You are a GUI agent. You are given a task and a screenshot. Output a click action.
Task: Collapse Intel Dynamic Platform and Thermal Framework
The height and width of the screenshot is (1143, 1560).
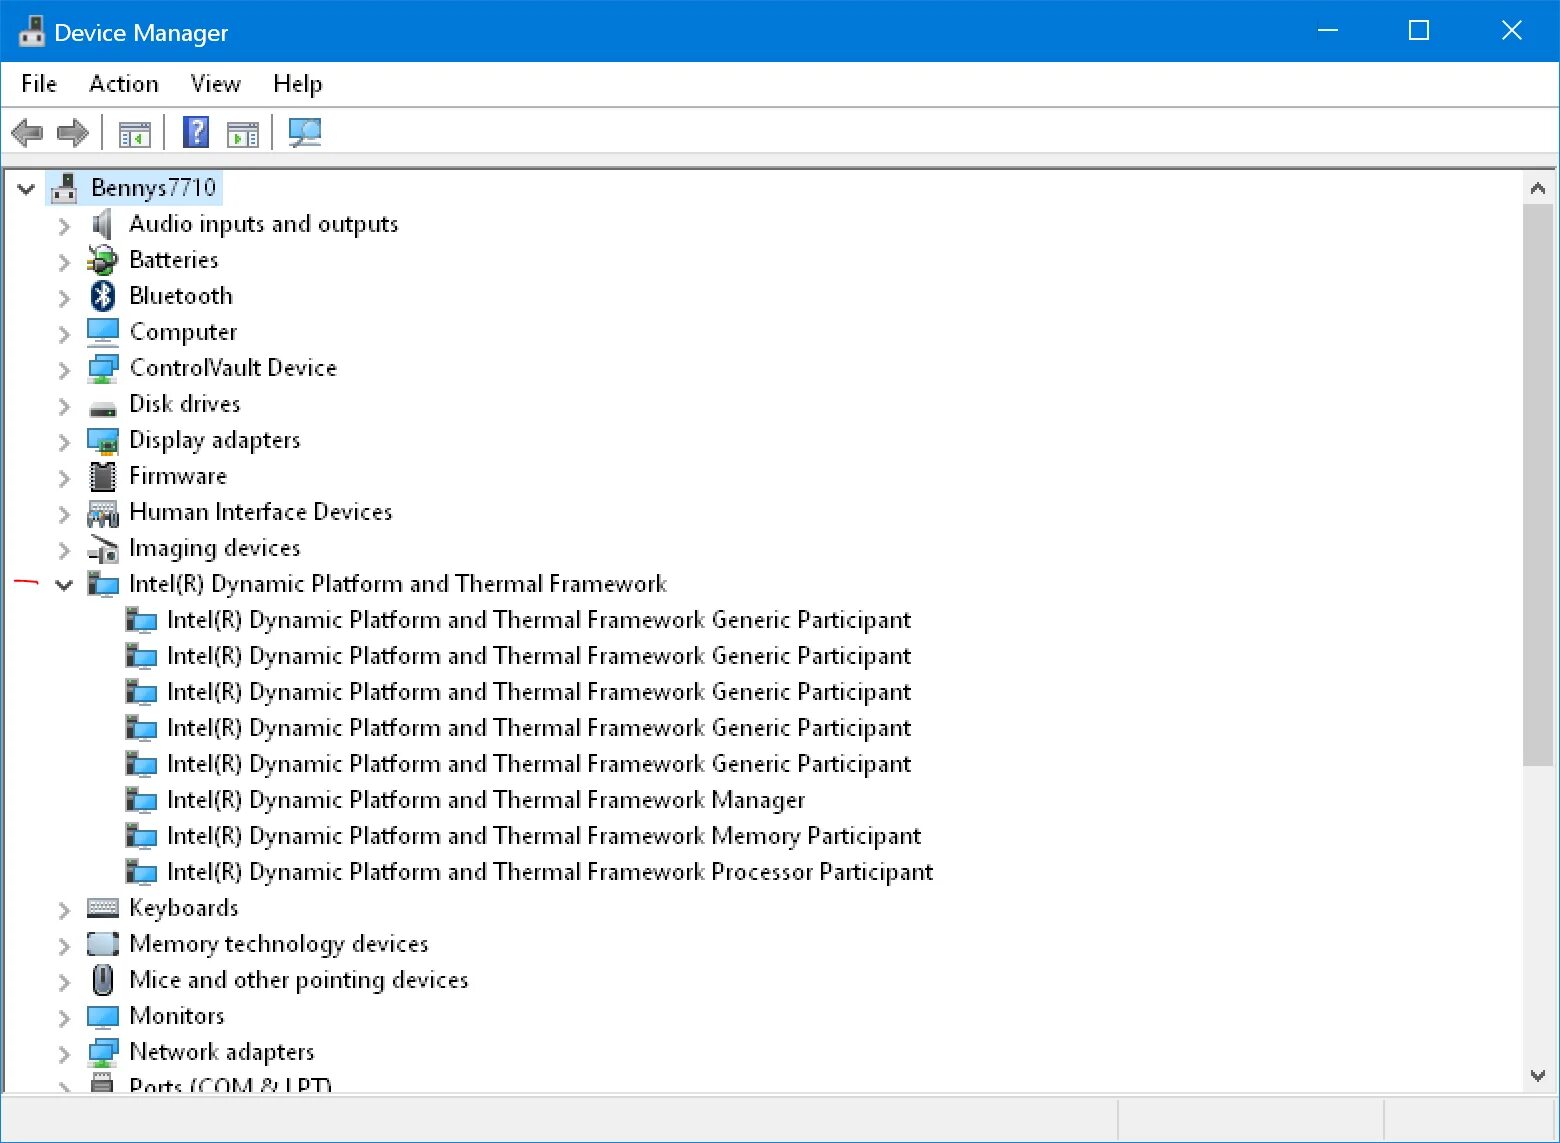[x=64, y=585]
